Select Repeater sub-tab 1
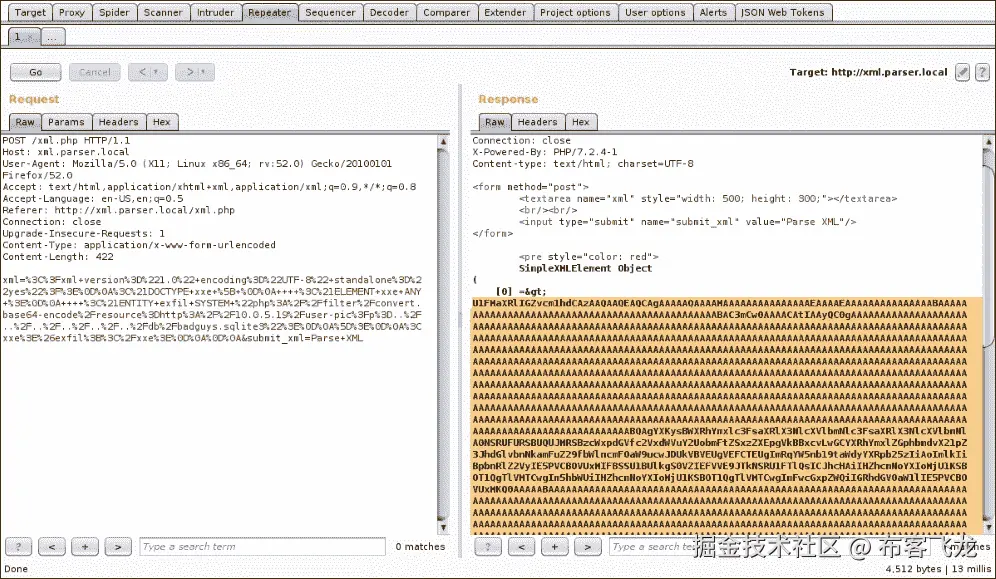This screenshot has height=579, width=996. pyautogui.click(x=24, y=37)
